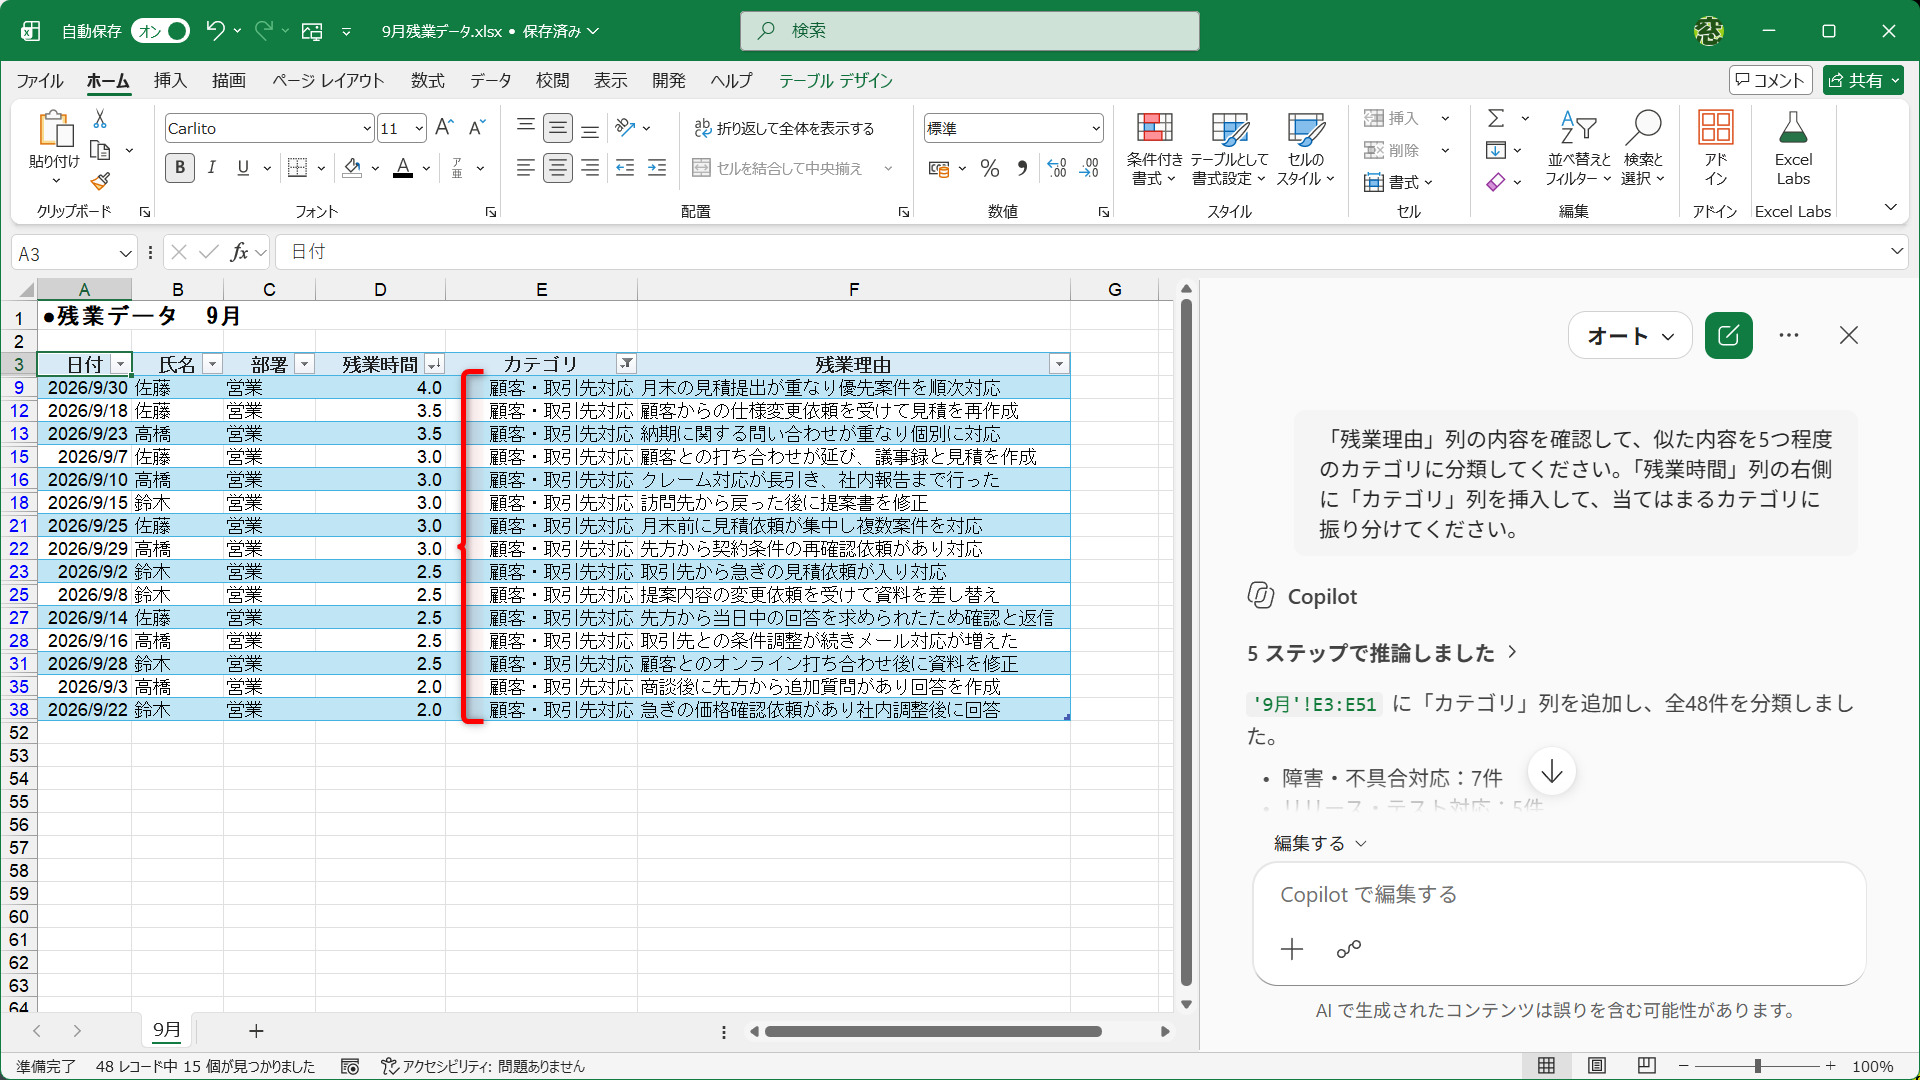Viewport: 1920px width, 1080px height.
Task: Click the search (検索) box in title bar
Action: point(969,31)
